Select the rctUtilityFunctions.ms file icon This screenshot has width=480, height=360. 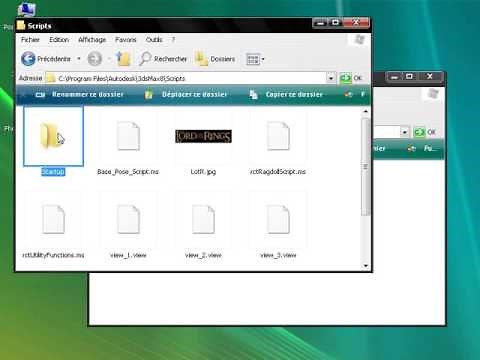click(53, 219)
